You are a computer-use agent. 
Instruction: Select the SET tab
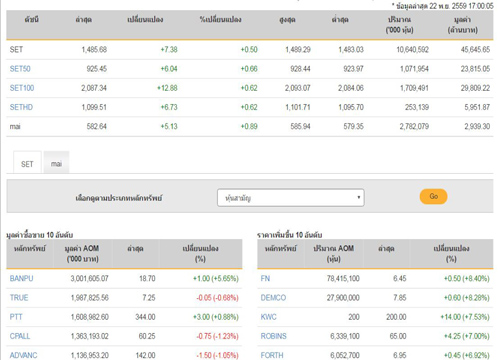pyautogui.click(x=27, y=163)
